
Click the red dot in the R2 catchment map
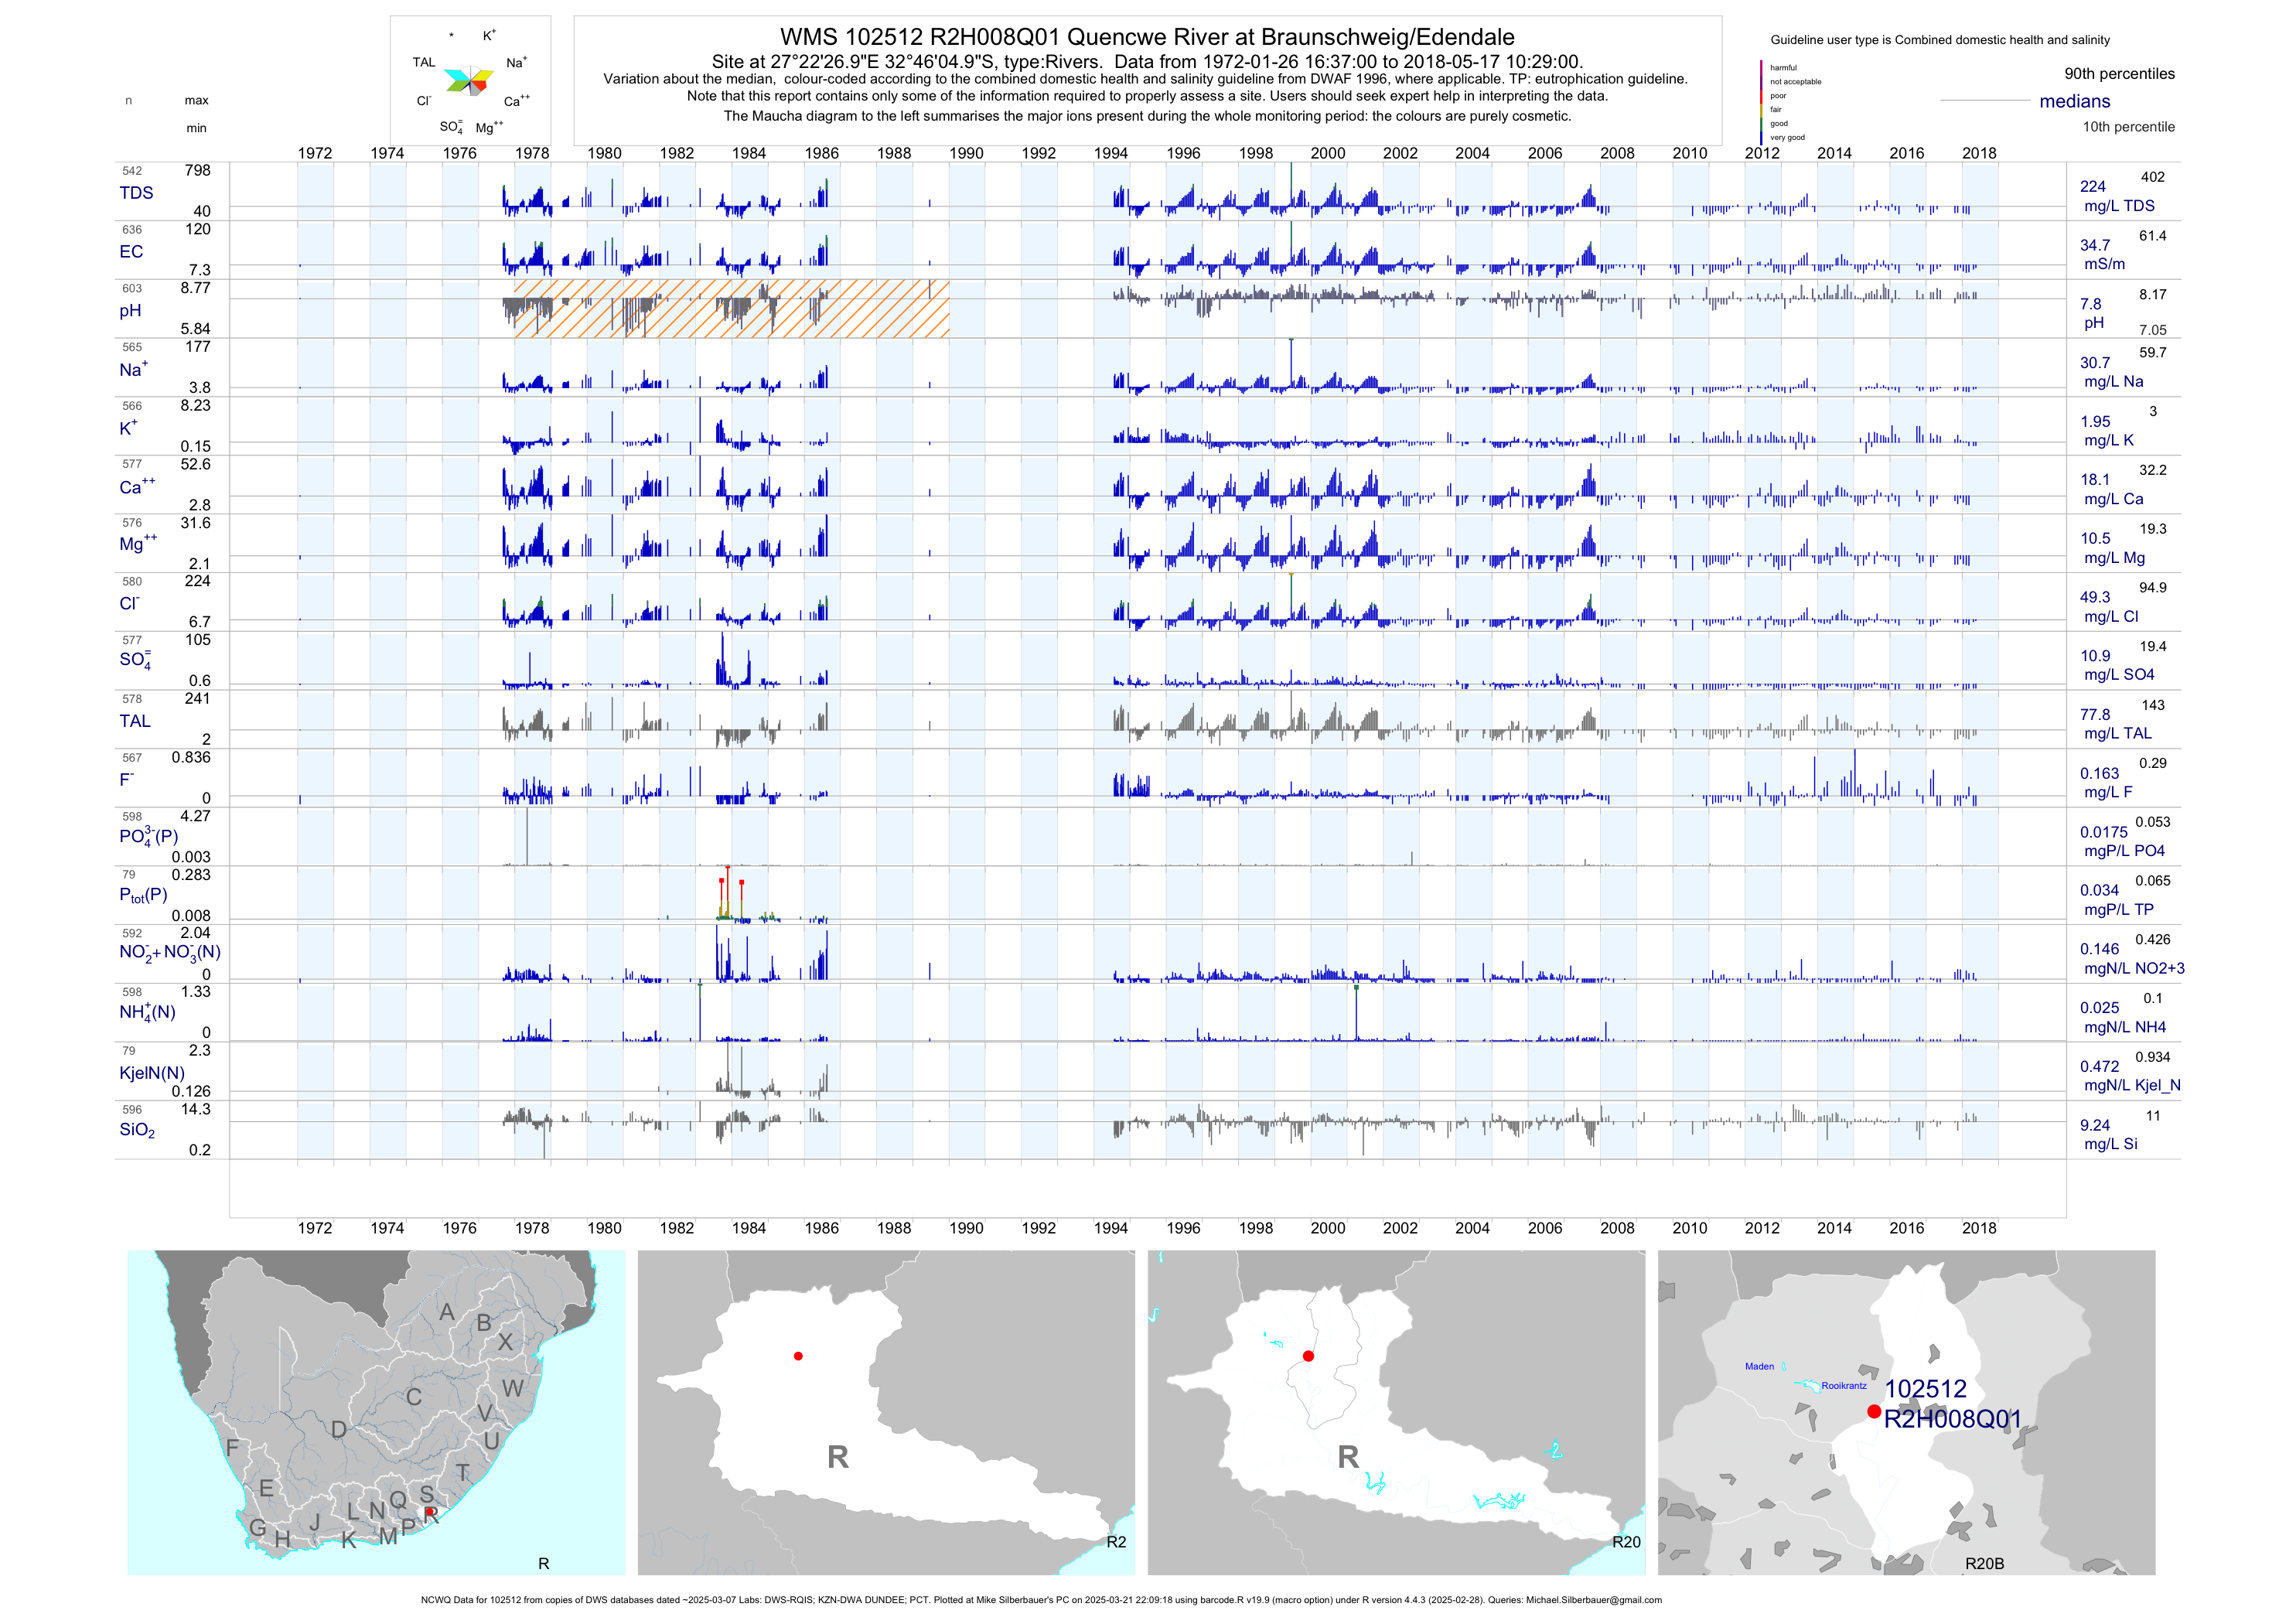[x=798, y=1356]
